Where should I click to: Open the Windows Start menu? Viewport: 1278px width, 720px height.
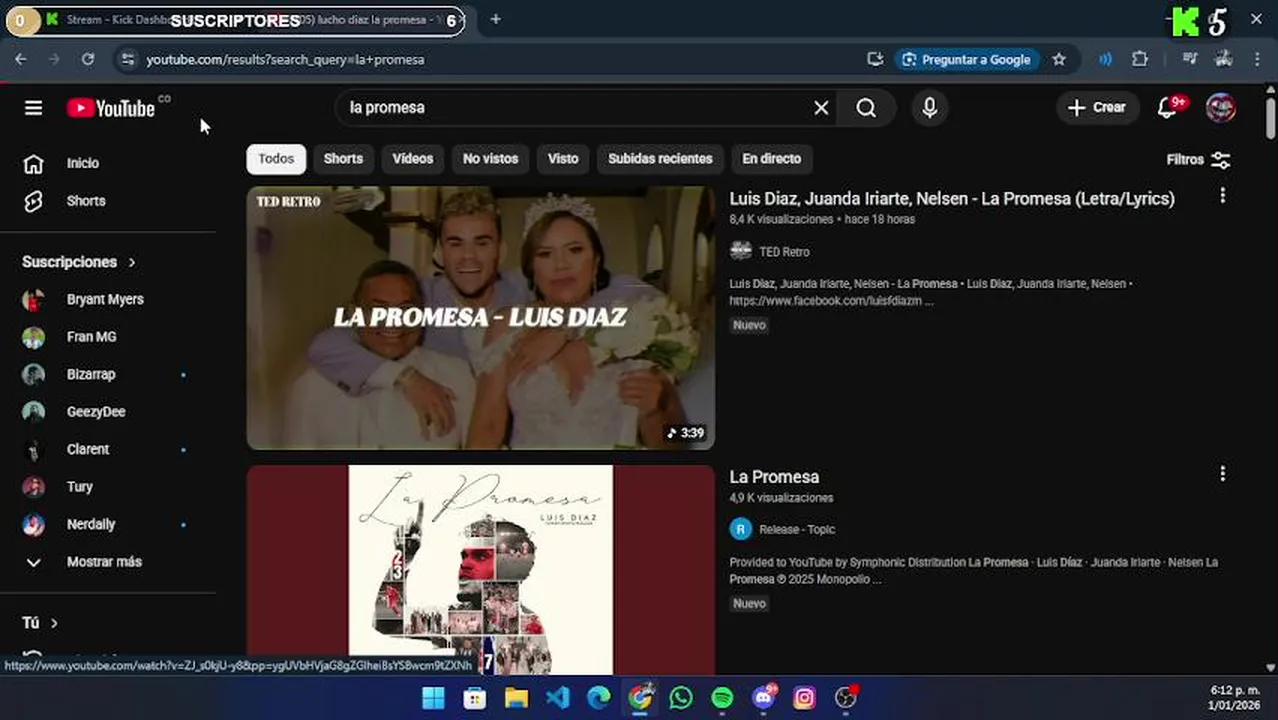point(433,698)
